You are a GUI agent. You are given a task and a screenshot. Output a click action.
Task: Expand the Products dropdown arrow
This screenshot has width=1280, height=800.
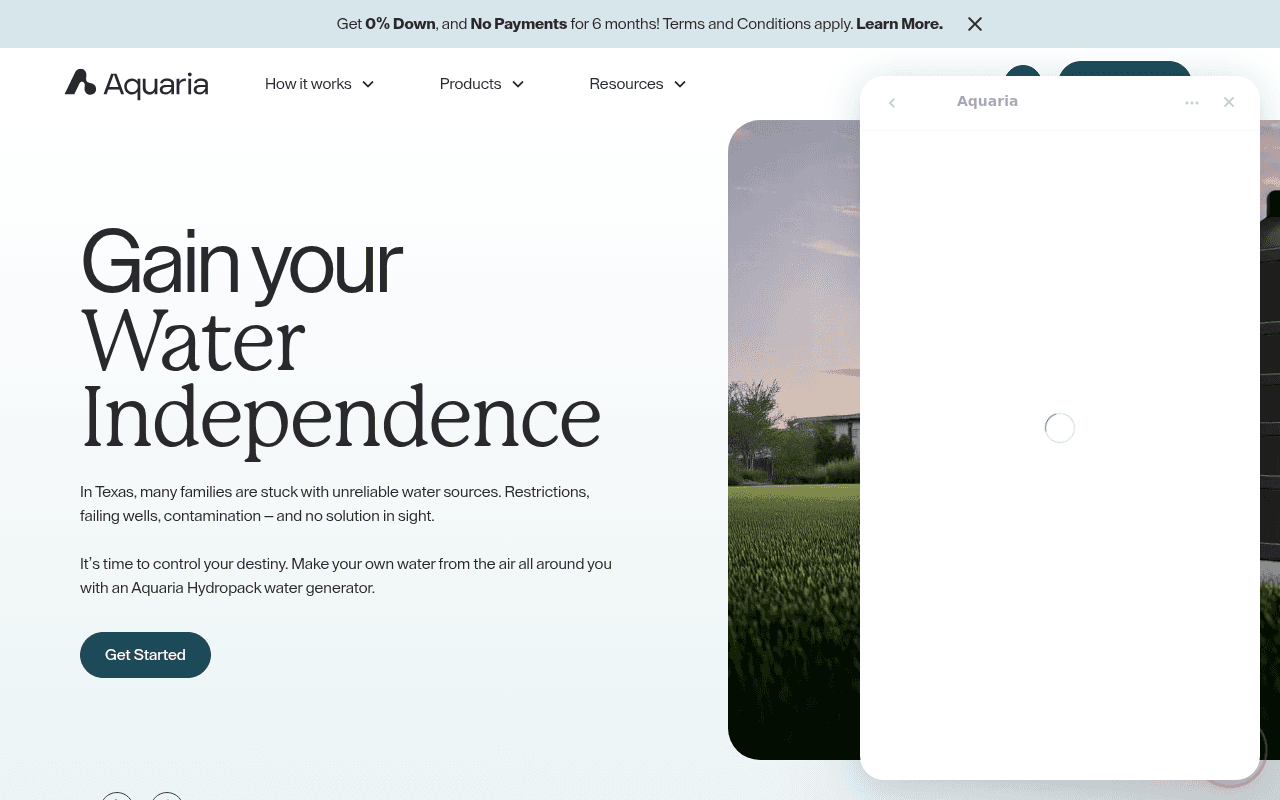(x=518, y=84)
